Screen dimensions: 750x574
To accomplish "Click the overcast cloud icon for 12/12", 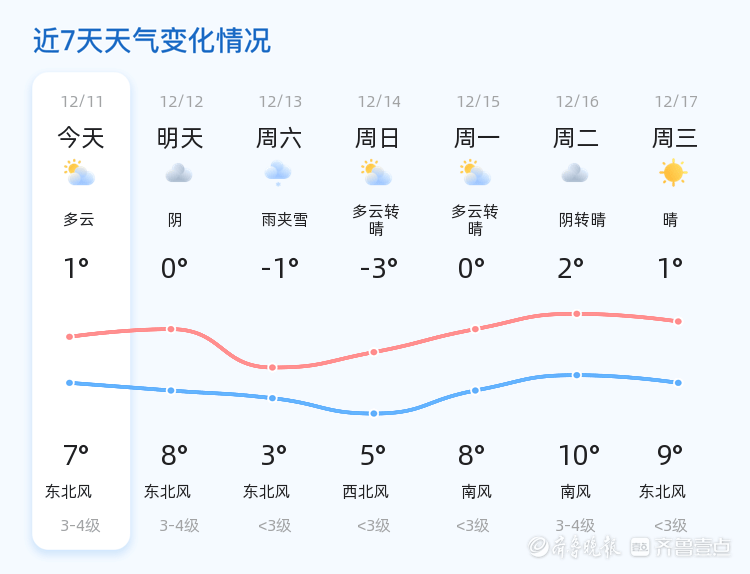I will [x=179, y=173].
